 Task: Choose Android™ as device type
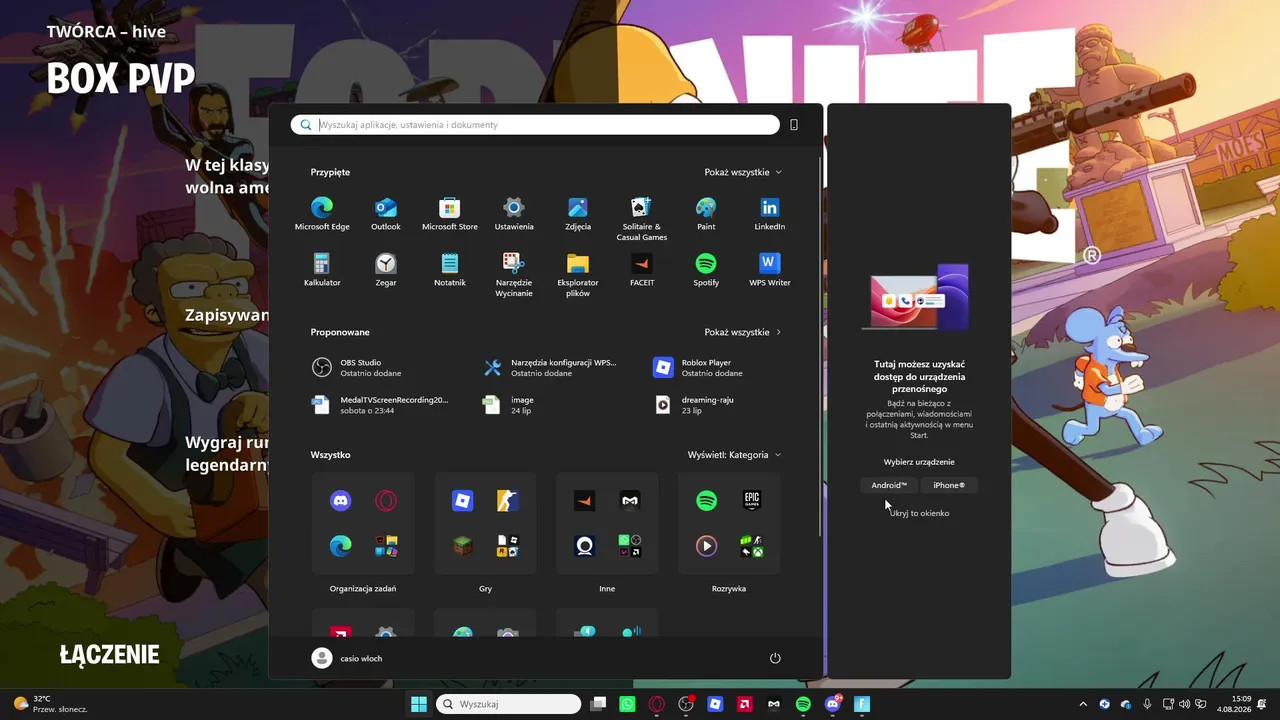[x=889, y=485]
